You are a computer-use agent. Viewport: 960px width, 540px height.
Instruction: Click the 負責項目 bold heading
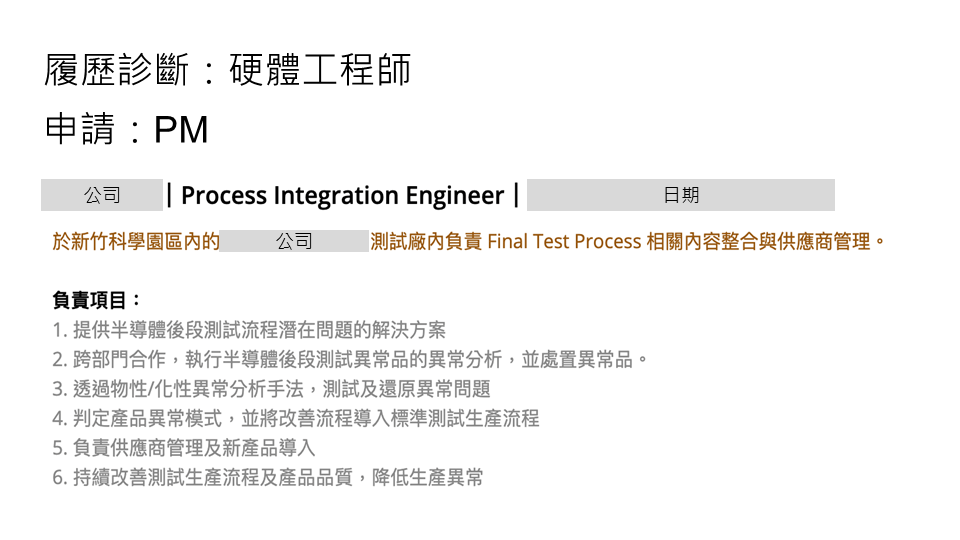(89, 300)
